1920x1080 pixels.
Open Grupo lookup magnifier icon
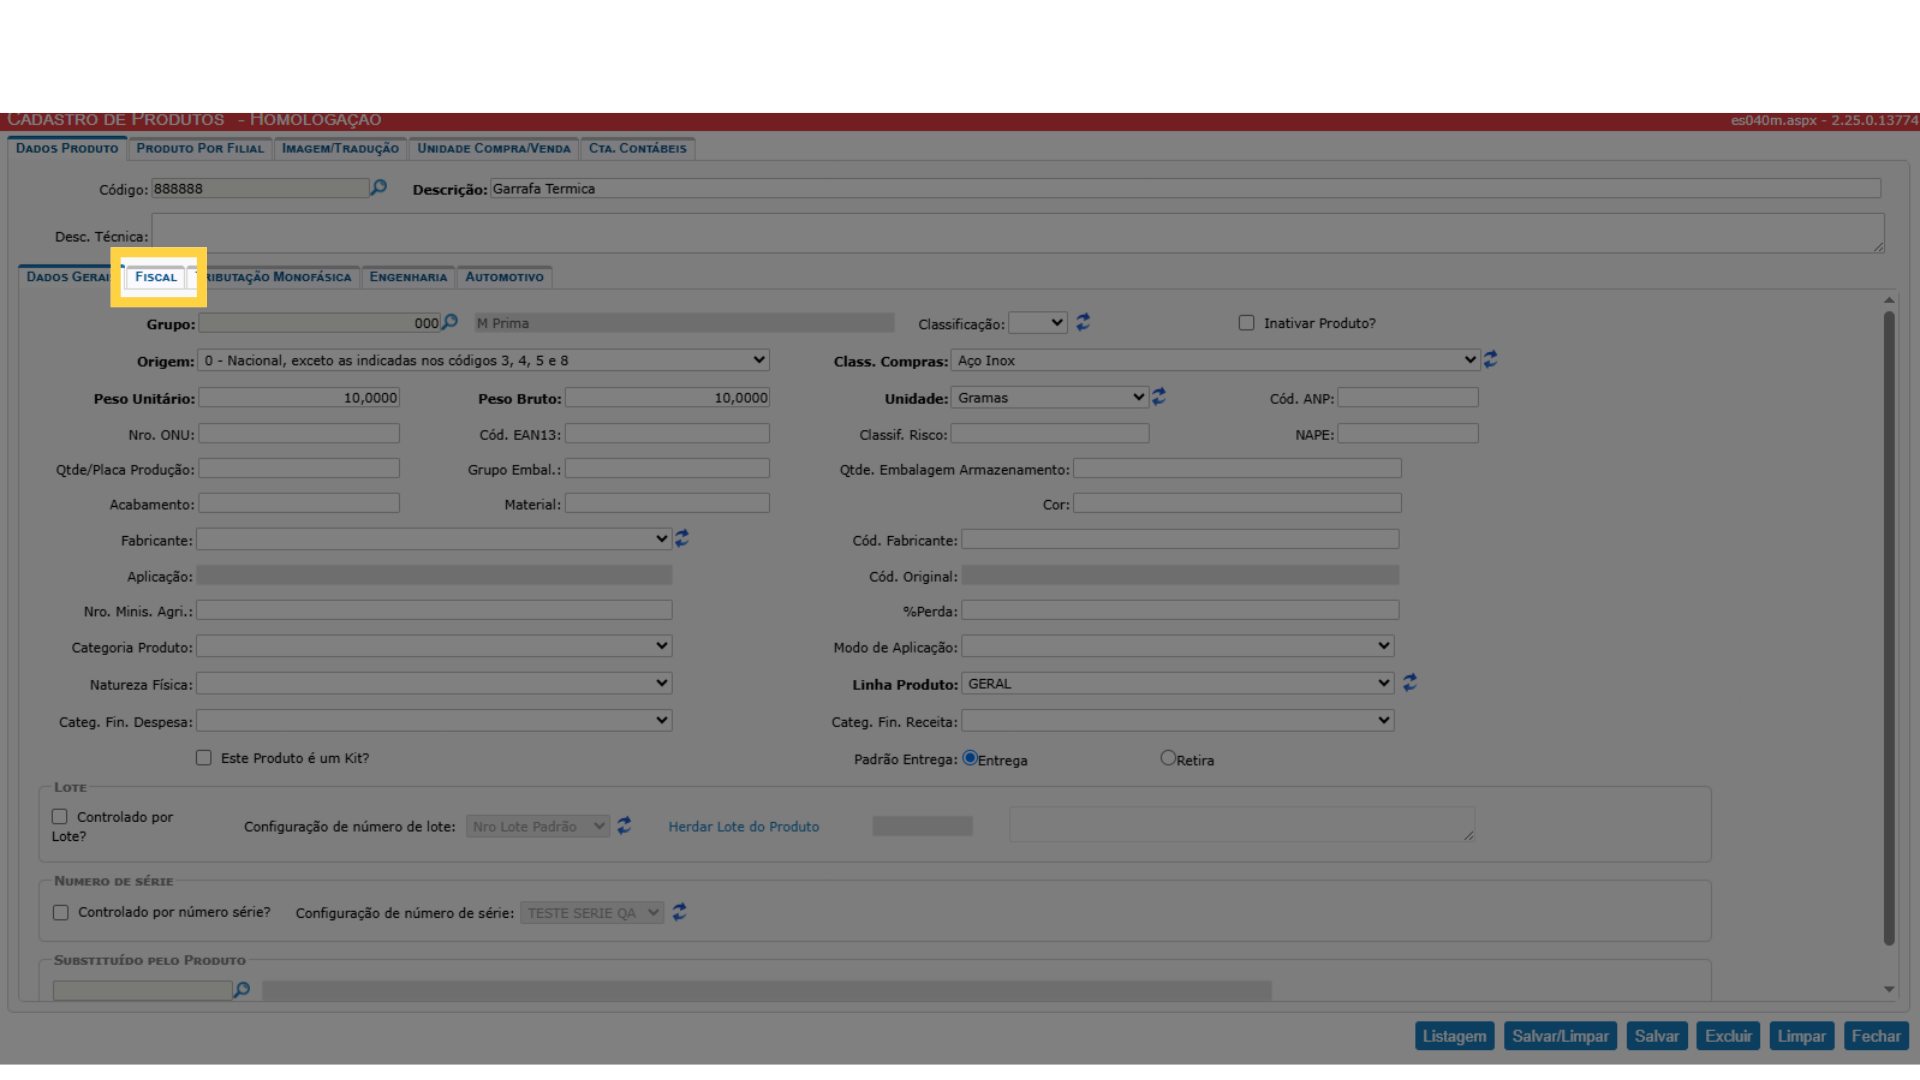450,322
